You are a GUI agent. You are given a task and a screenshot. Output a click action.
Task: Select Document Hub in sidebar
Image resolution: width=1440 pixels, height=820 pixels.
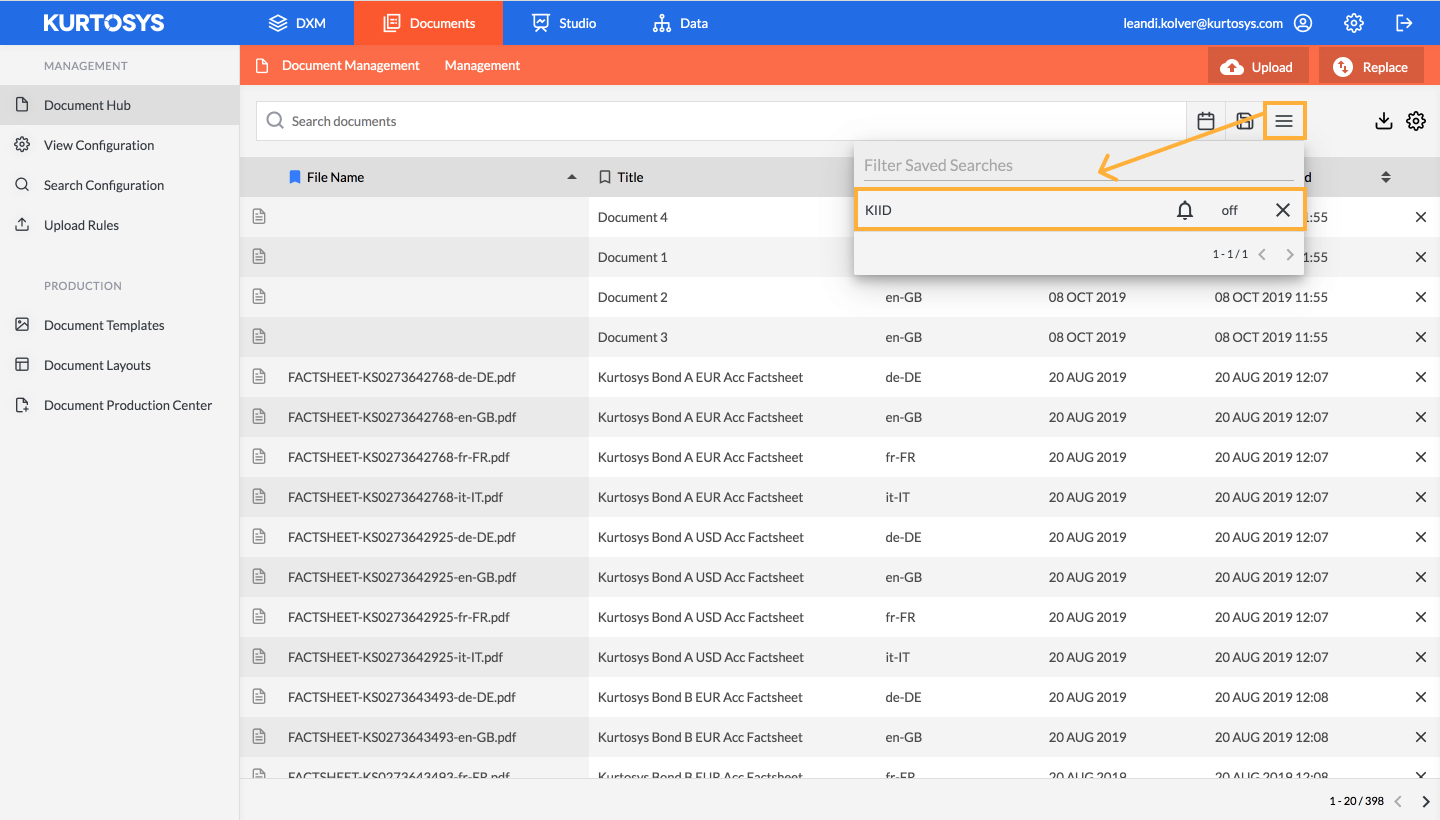[x=119, y=105]
